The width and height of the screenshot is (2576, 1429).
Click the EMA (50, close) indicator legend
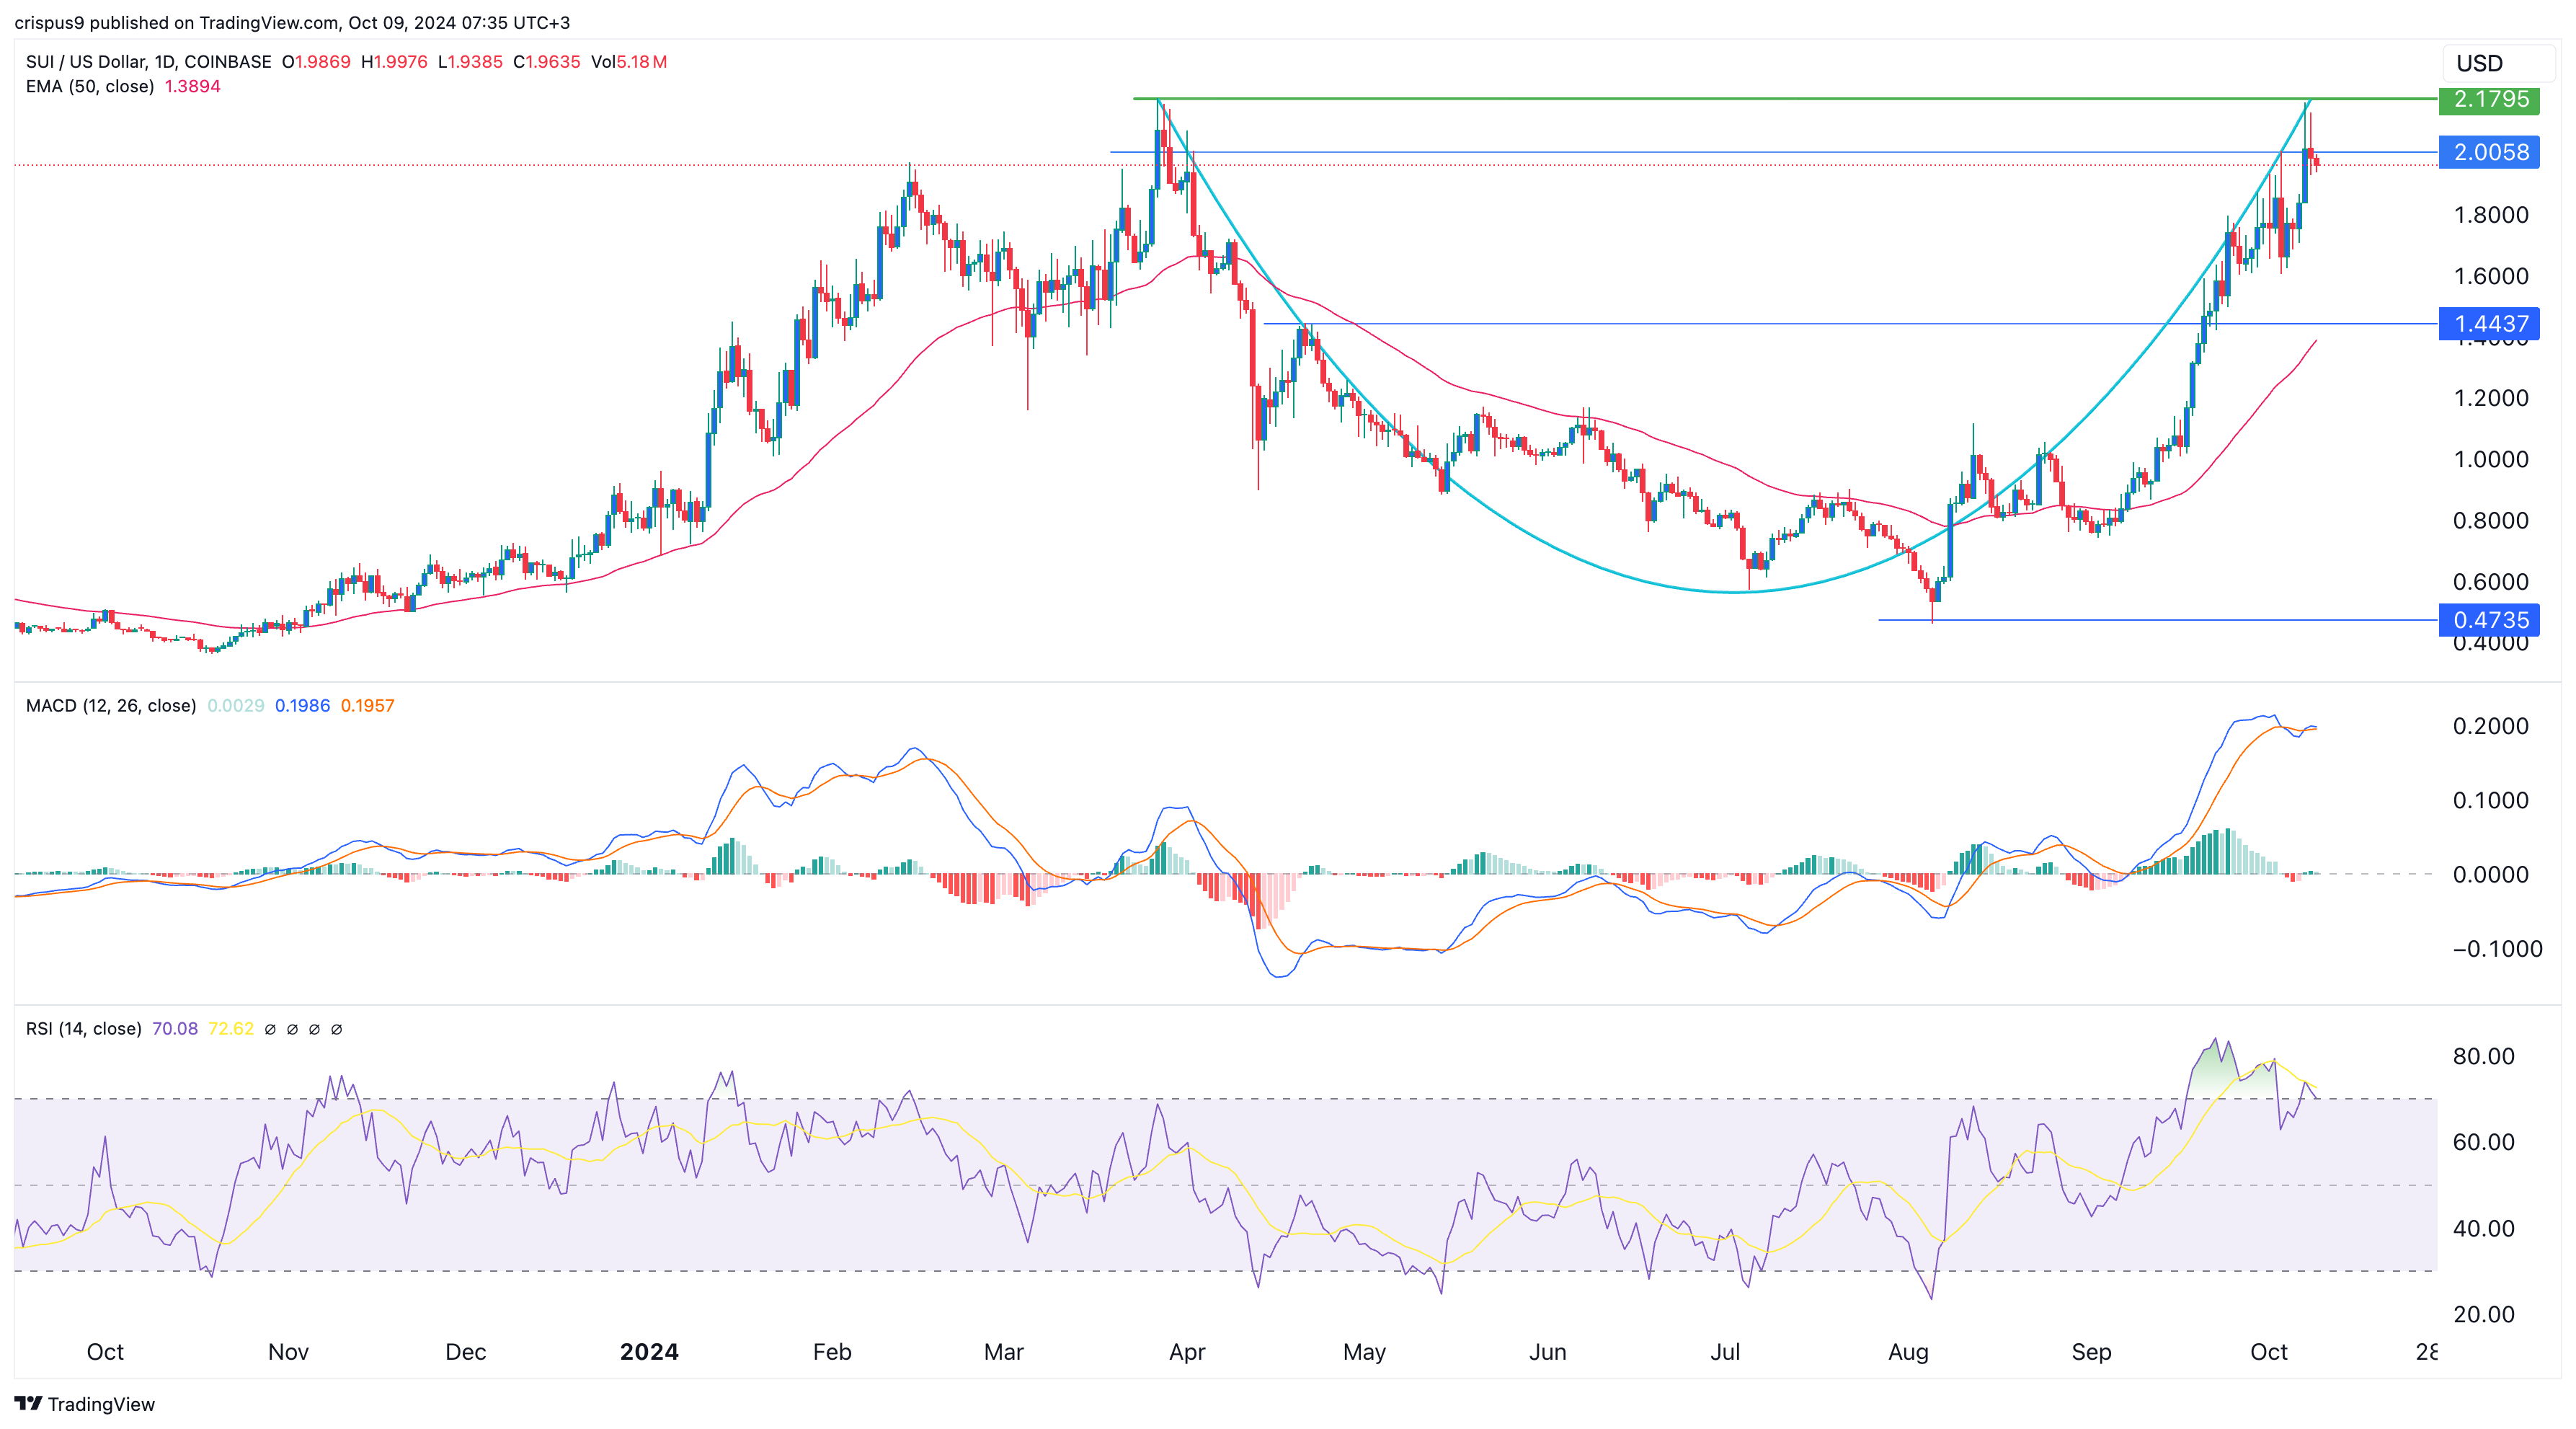(x=90, y=86)
